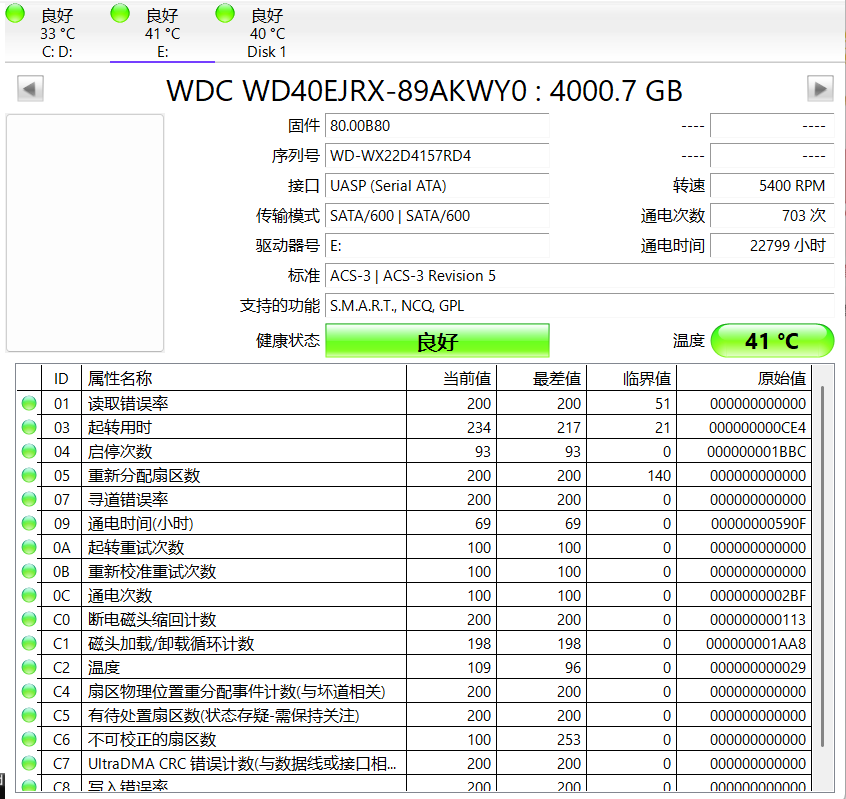Click the 41 °C temperature button
Viewport: 846px width, 799px height.
773,341
